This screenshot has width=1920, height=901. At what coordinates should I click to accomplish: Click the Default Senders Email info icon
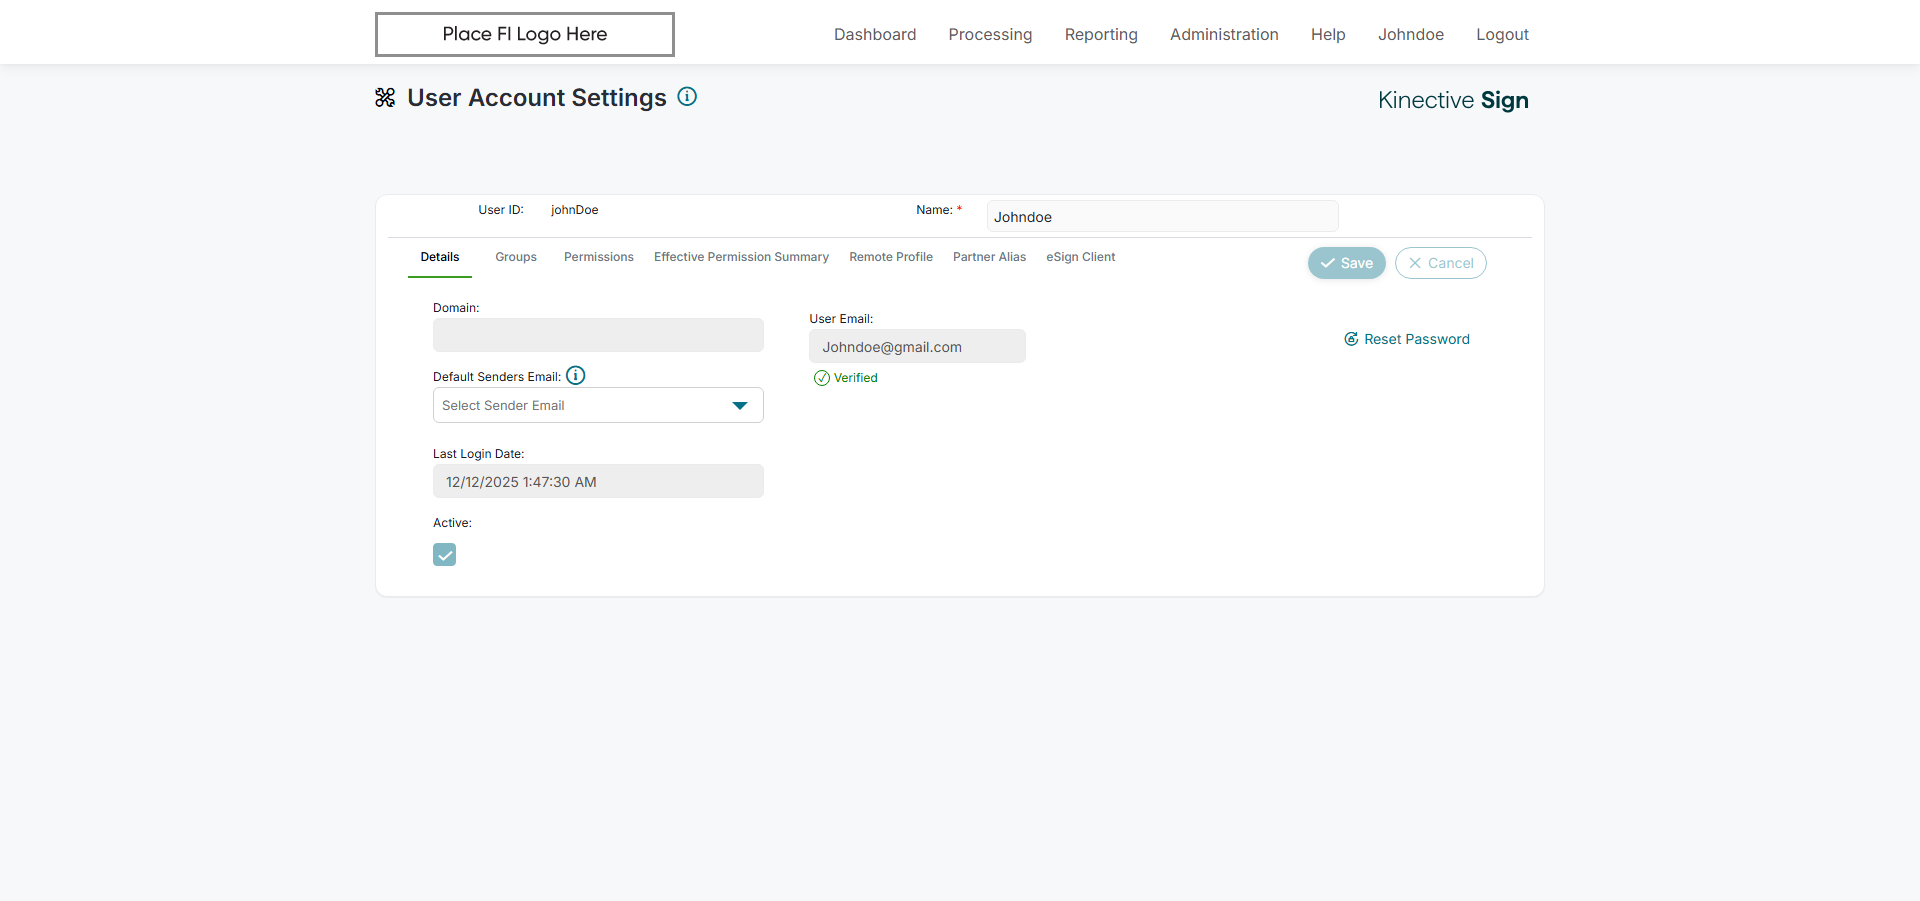click(x=576, y=376)
